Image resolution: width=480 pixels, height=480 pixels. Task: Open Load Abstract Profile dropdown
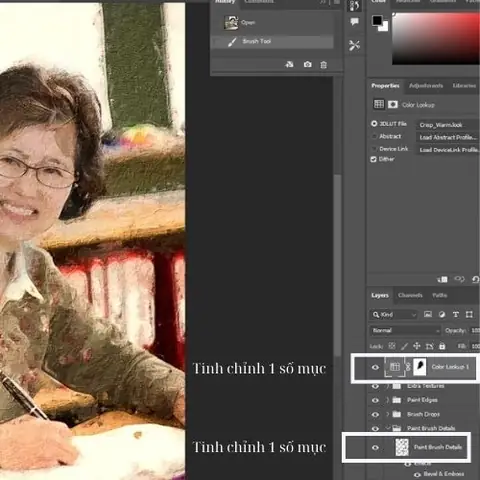(448, 137)
